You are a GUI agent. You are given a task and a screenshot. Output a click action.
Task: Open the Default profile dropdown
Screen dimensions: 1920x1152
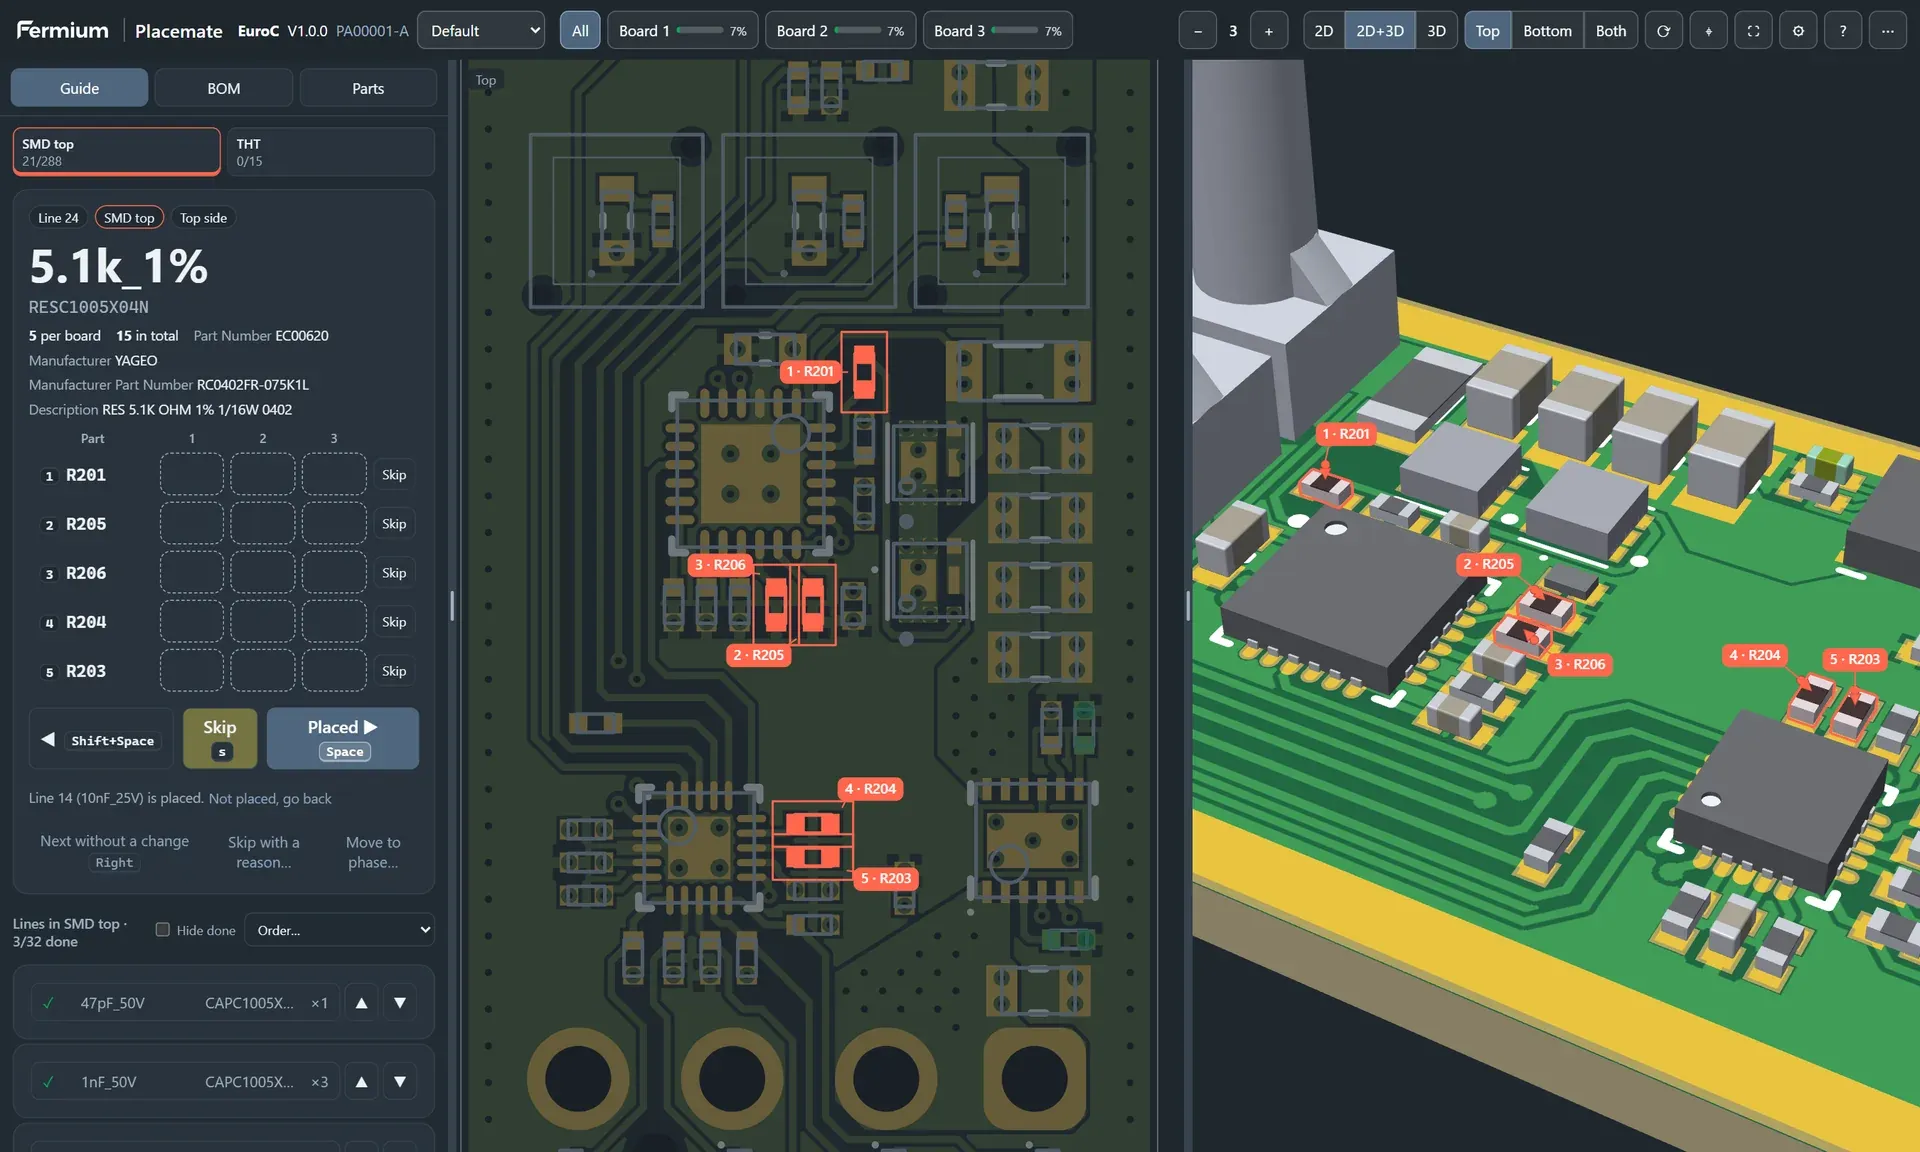pyautogui.click(x=481, y=31)
